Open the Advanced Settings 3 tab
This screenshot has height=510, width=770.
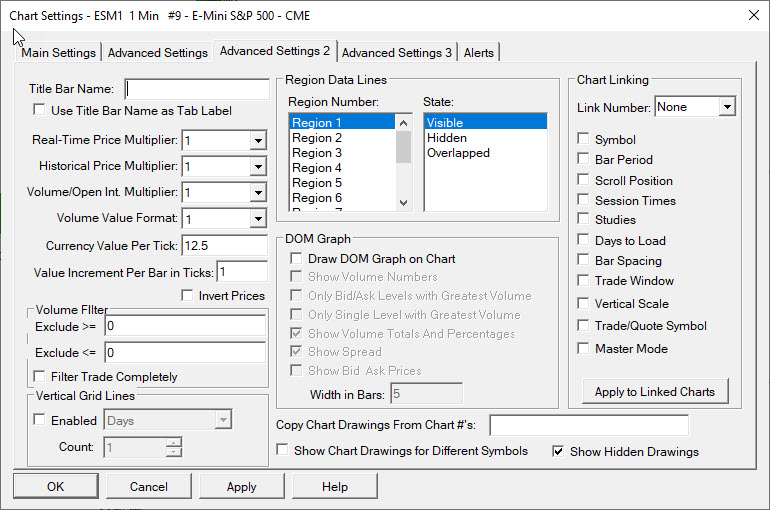coord(397,53)
